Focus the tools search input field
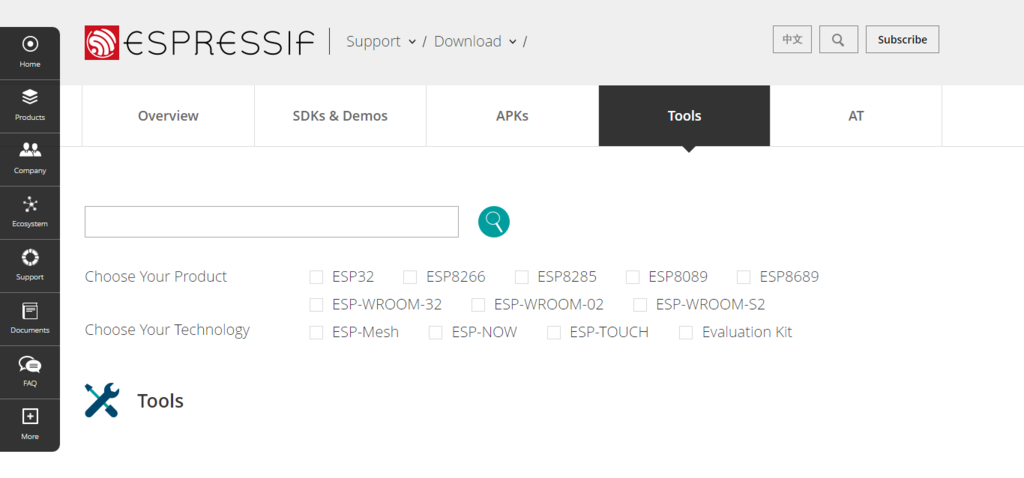 (x=272, y=222)
